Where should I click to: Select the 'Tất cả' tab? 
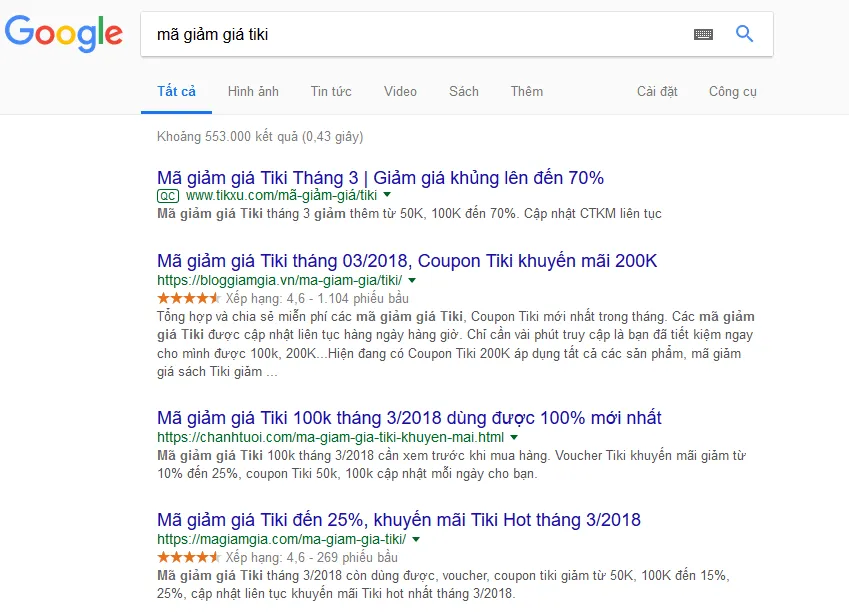click(x=177, y=91)
